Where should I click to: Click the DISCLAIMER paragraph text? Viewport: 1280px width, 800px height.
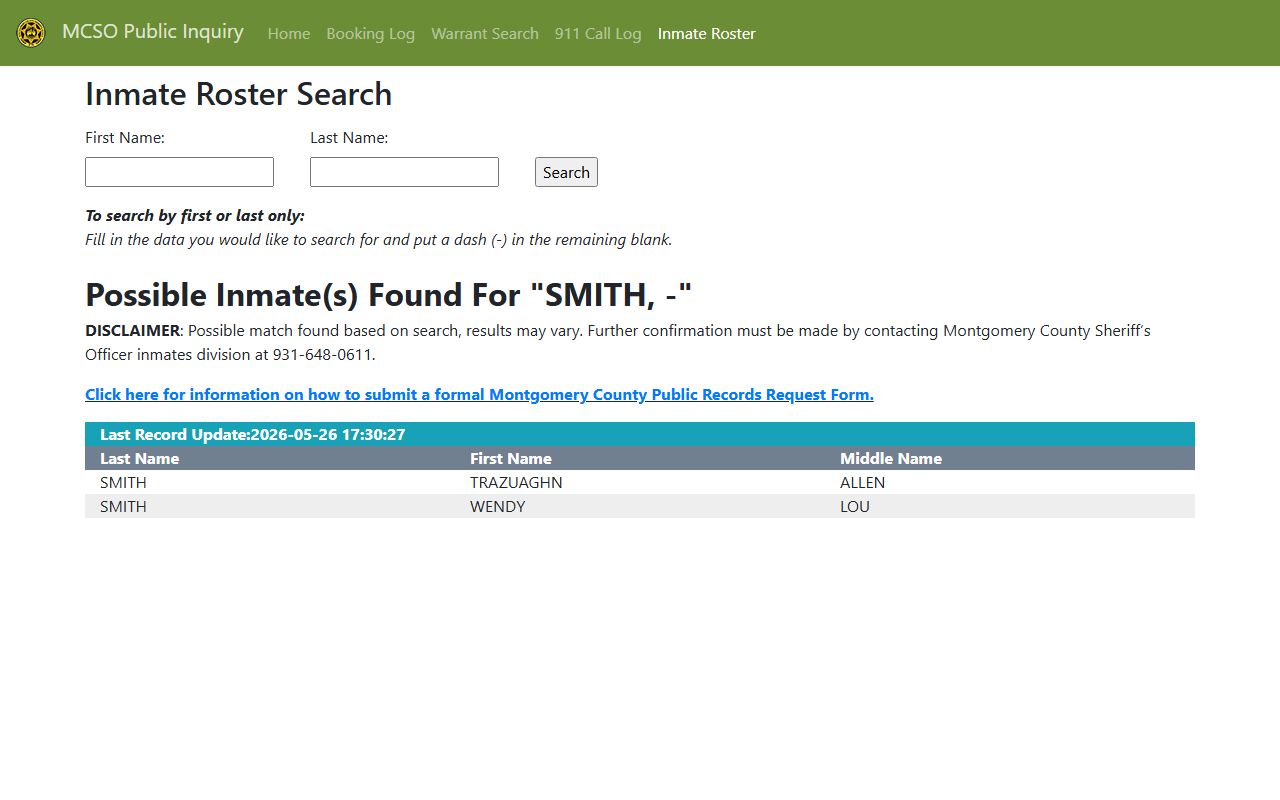coord(618,343)
